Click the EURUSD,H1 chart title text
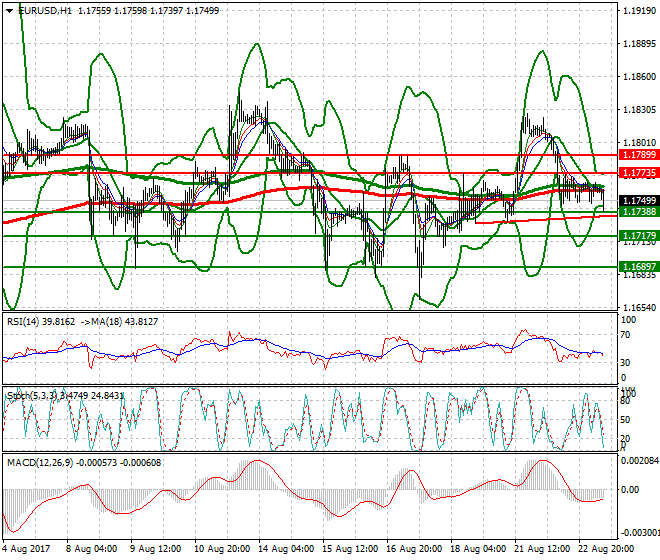The image size is (660, 560). pyautogui.click(x=45, y=11)
